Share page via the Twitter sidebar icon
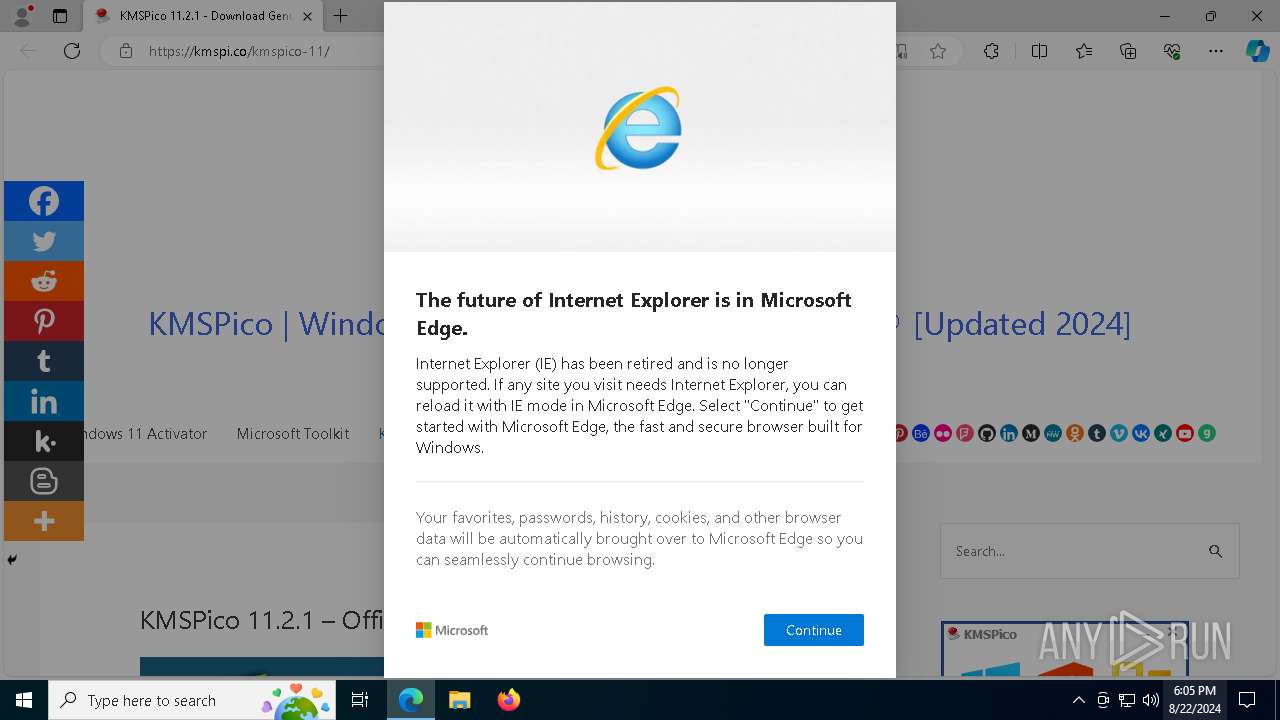Screen dimensions: 1280x720 [44, 241]
